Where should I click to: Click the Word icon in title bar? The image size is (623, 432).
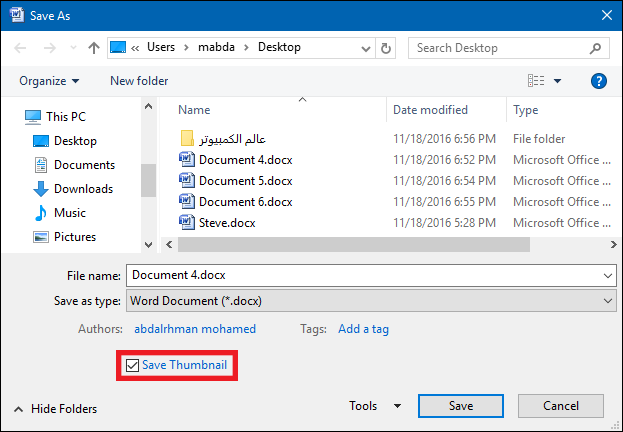tap(17, 15)
